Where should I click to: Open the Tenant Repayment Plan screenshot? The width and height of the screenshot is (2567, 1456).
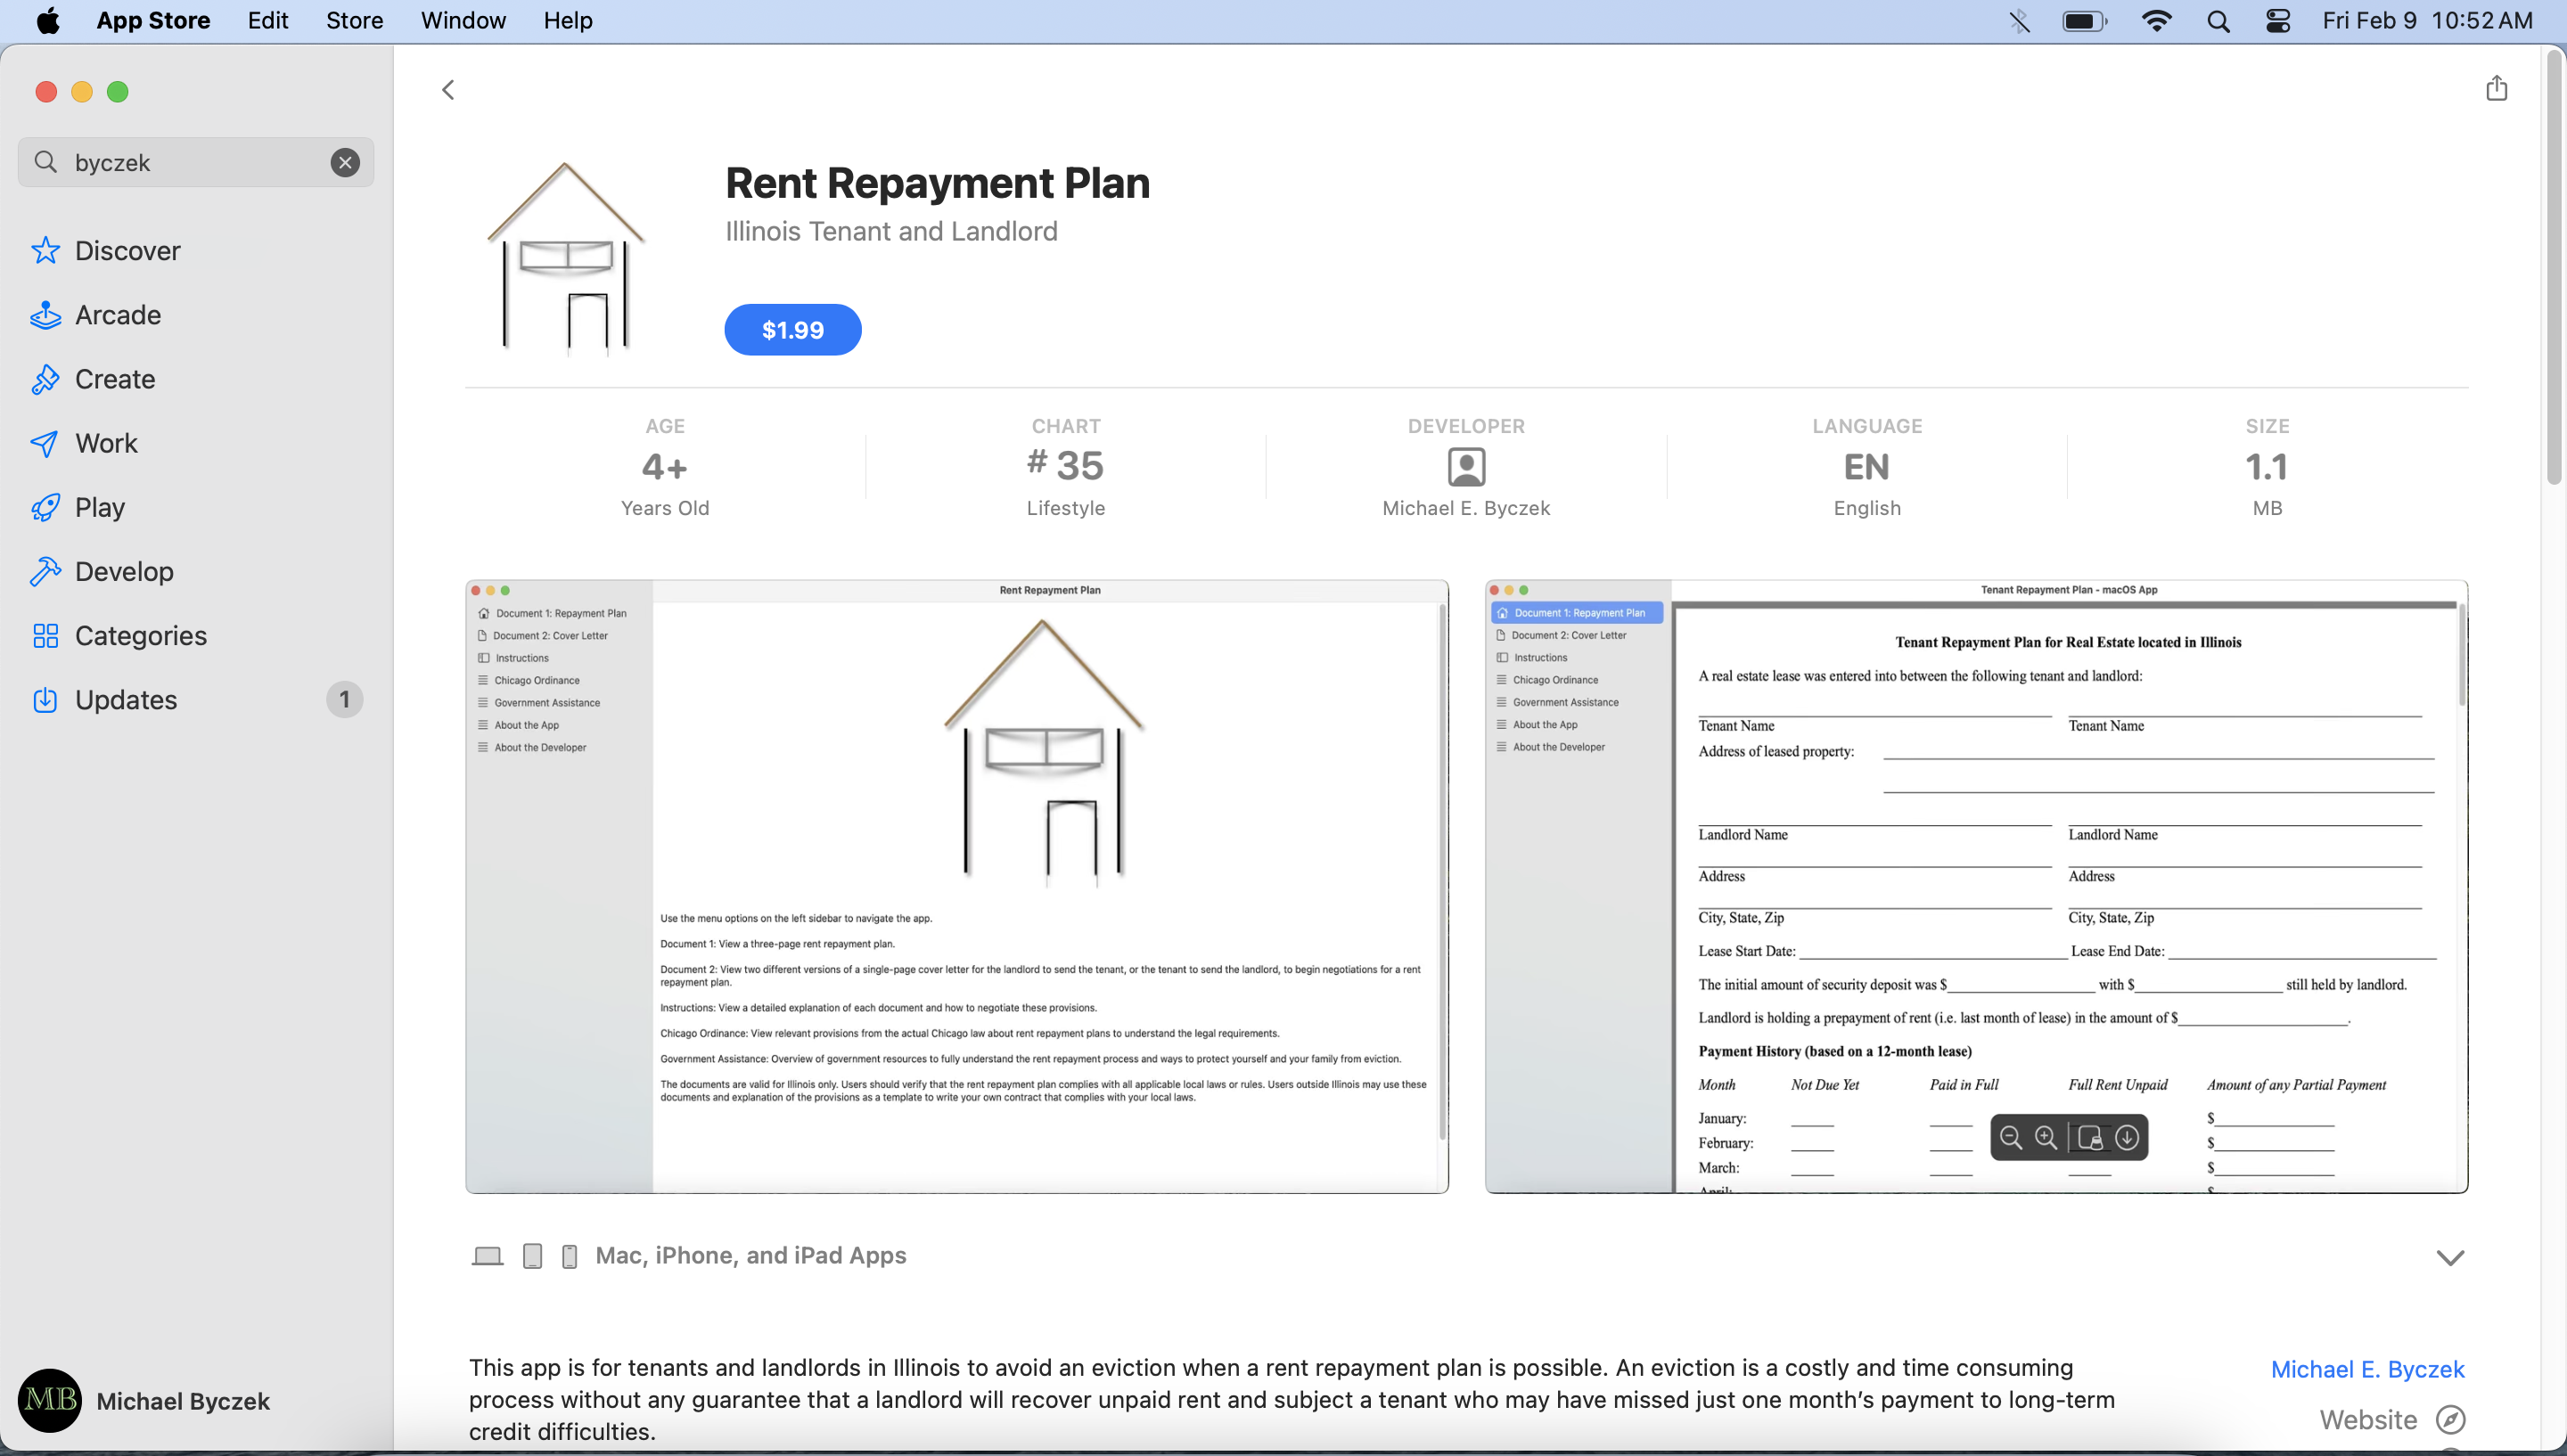point(1976,886)
